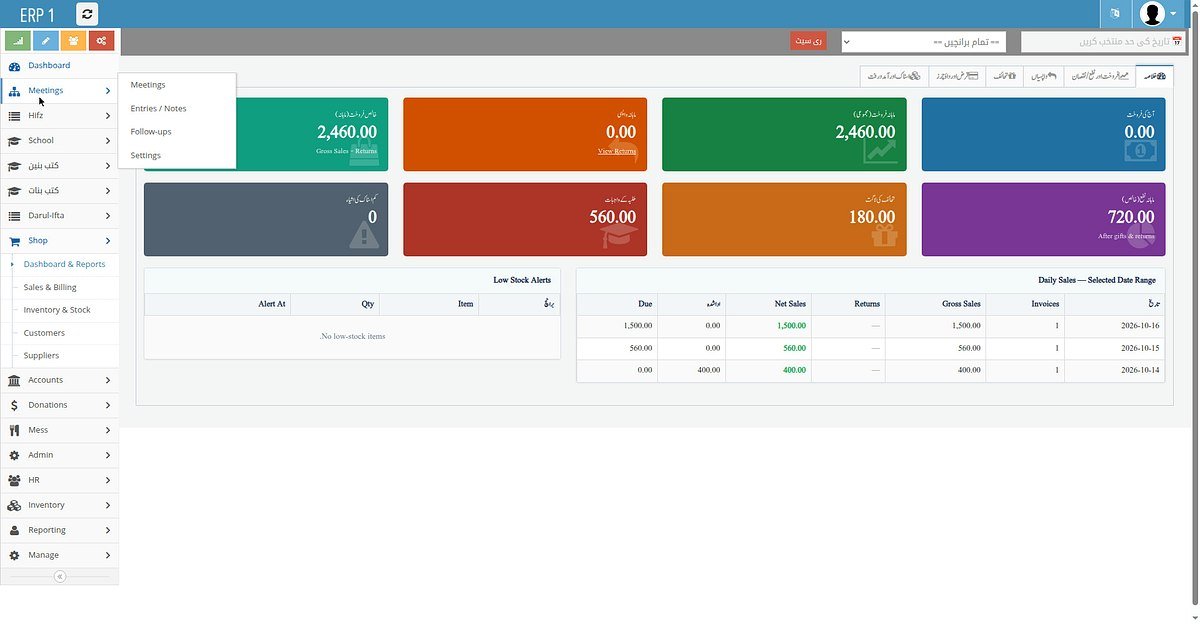Open Dashboard & Reports under Shop
The width and height of the screenshot is (1200, 625).
[64, 264]
